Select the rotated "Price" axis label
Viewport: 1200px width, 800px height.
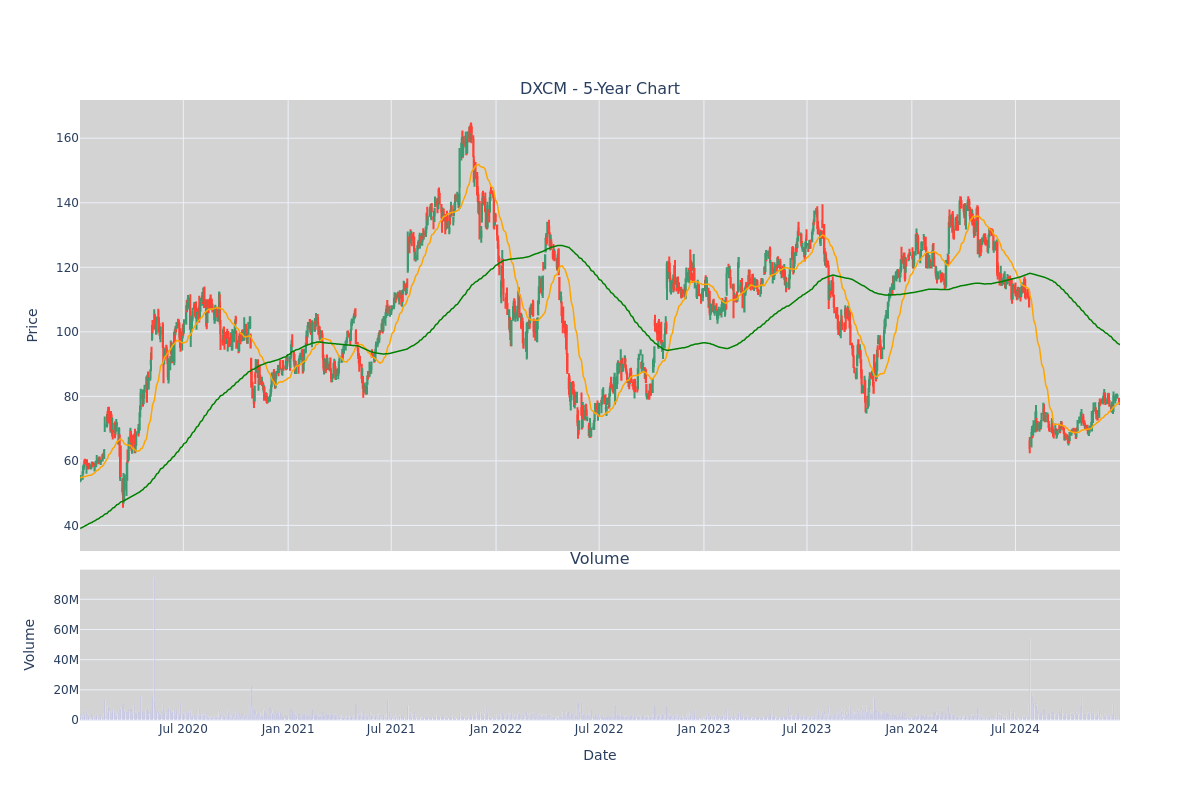pos(33,325)
